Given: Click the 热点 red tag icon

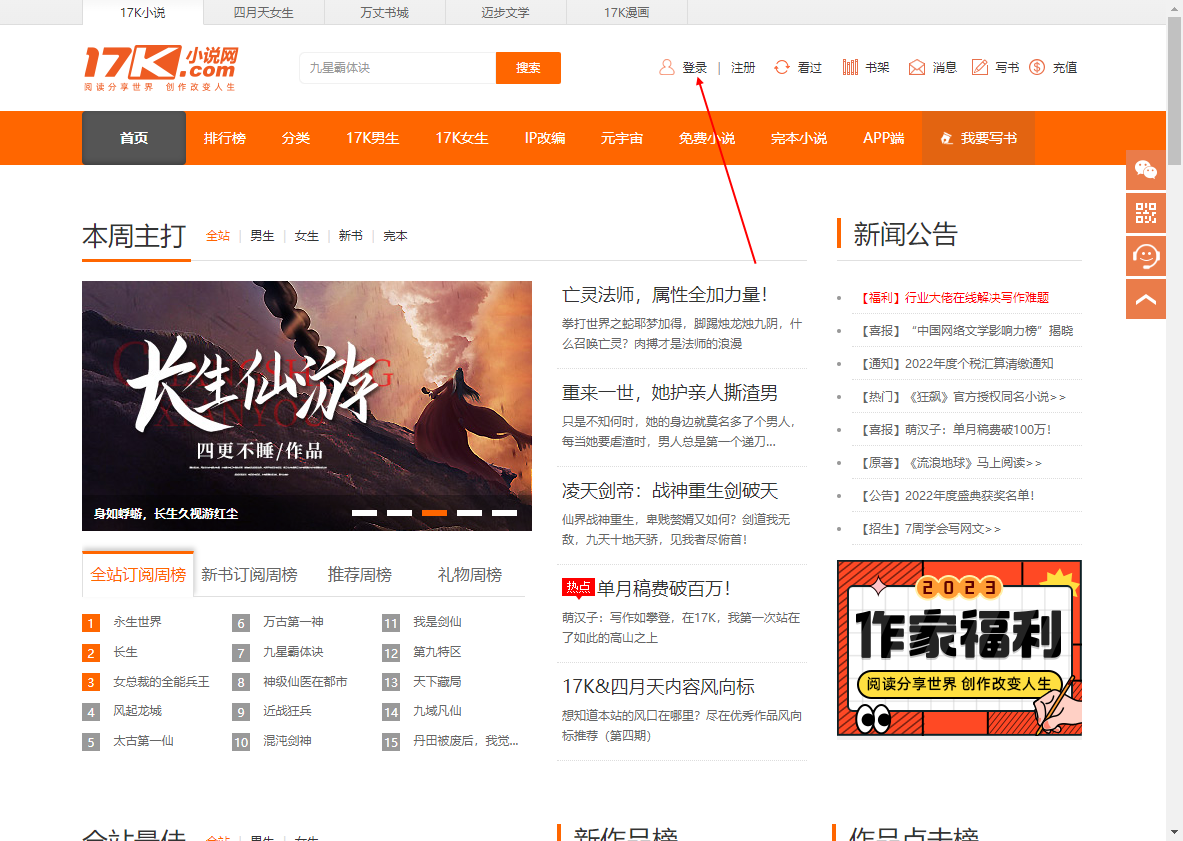Looking at the screenshot, I should click(x=577, y=588).
